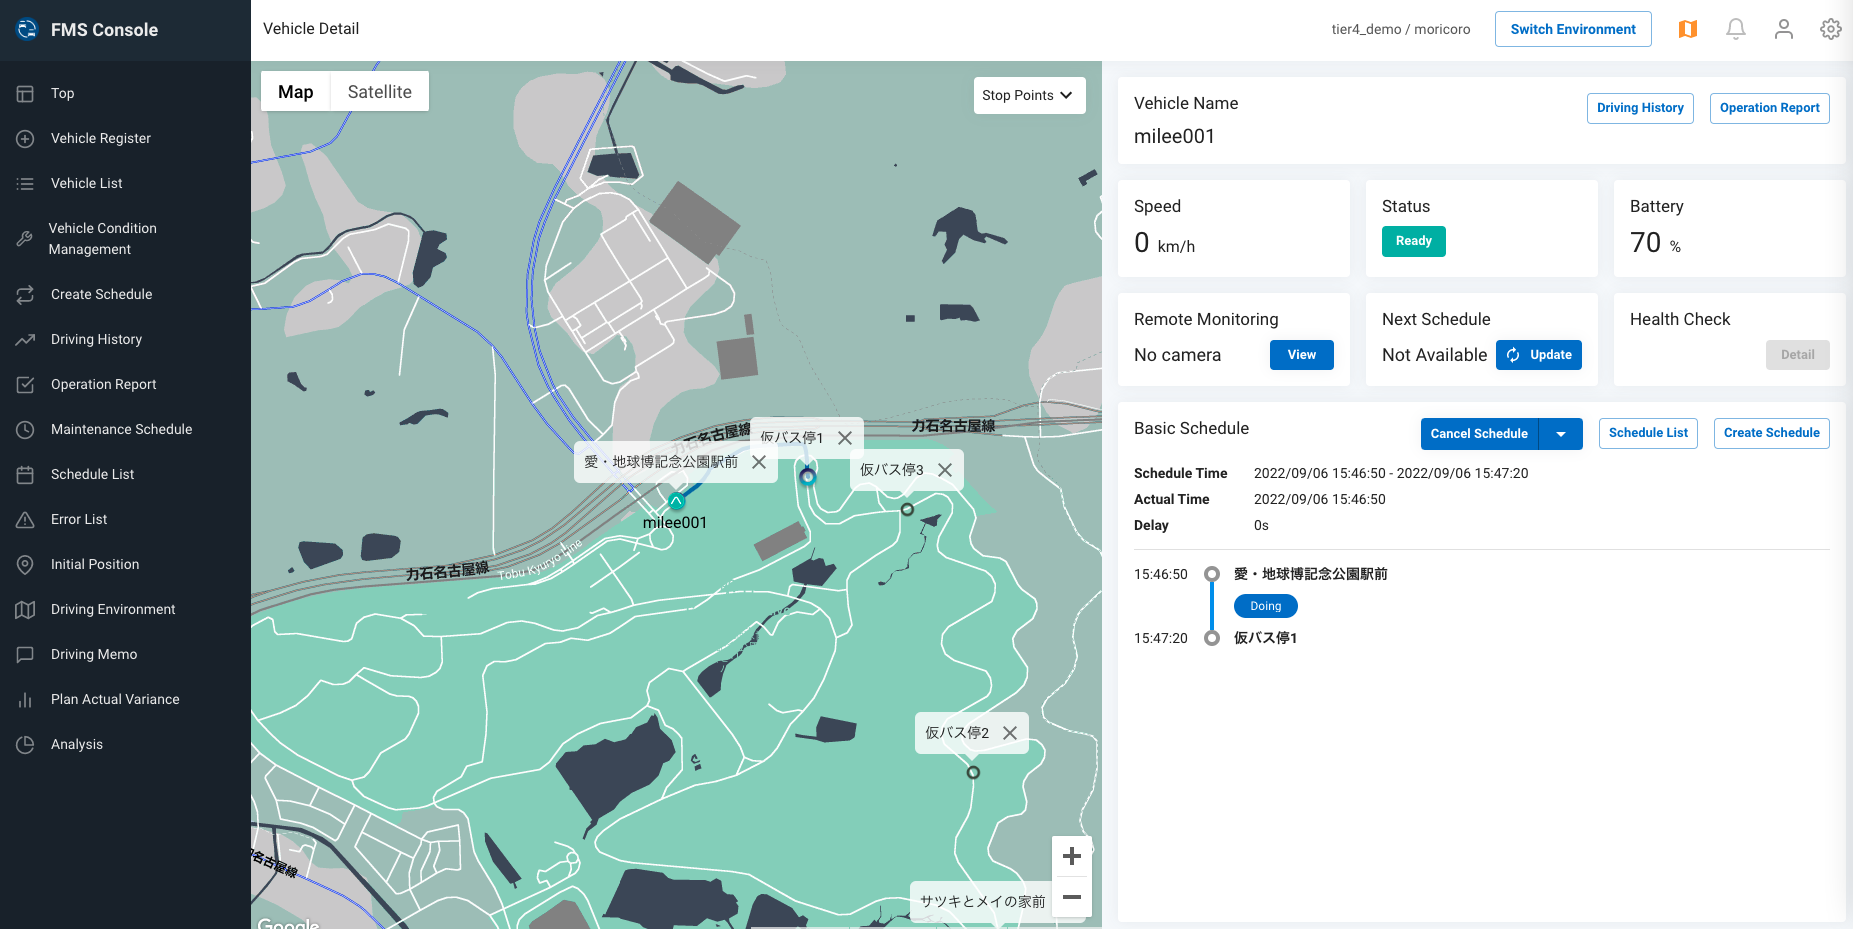Viewport: 1853px width, 929px height.
Task: Close the 仮バス停1 map label
Action: (x=845, y=438)
